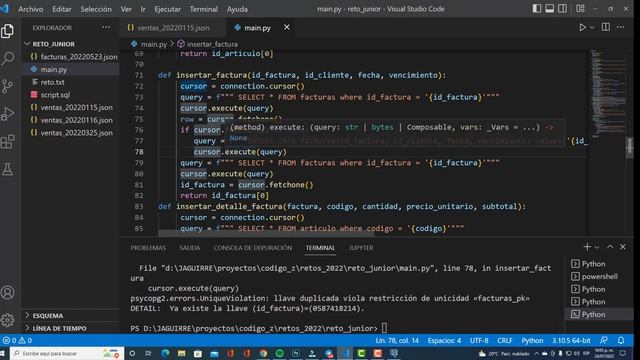Open Task View on Windows taskbar
640x360 pixels.
[148, 353]
